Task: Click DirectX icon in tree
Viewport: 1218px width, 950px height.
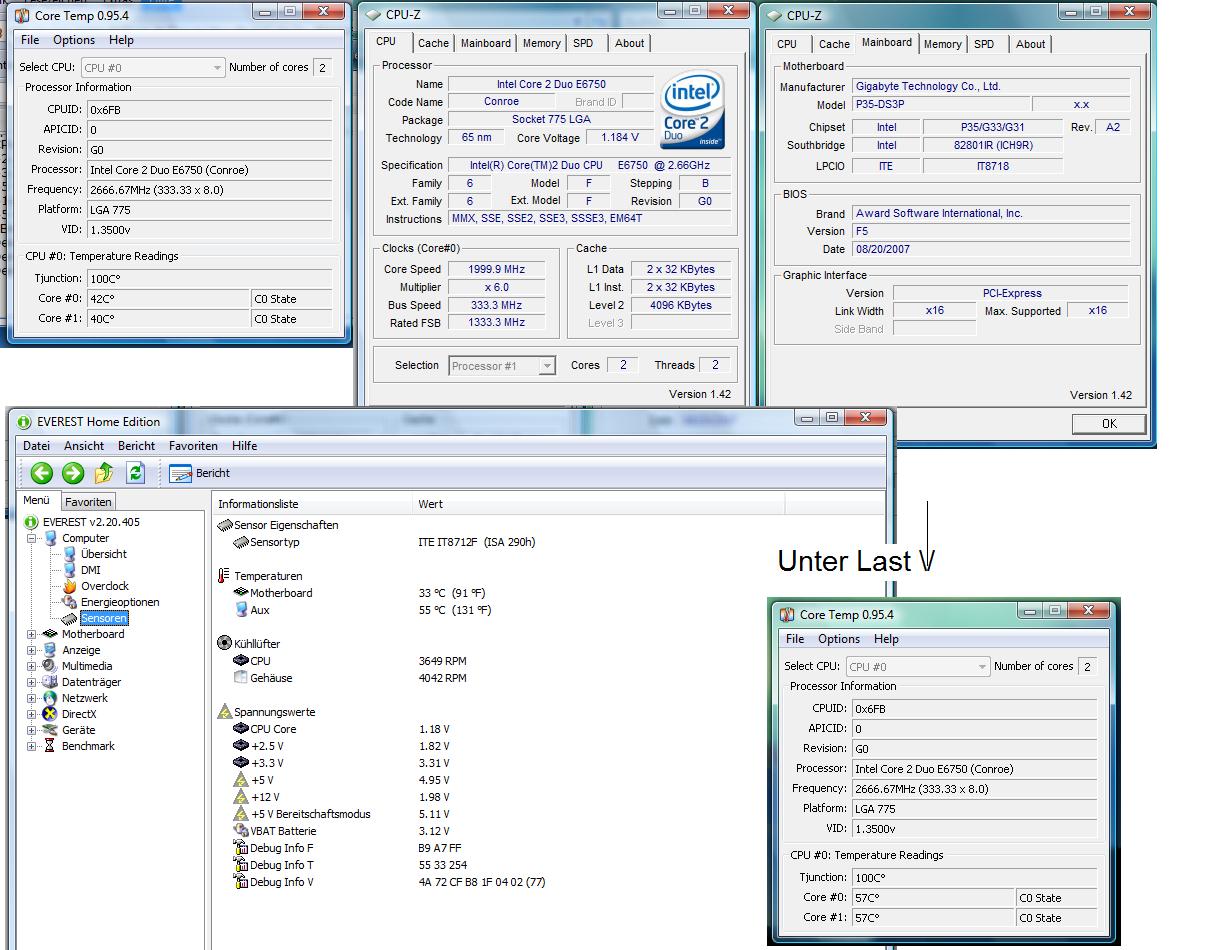Action: (x=50, y=714)
